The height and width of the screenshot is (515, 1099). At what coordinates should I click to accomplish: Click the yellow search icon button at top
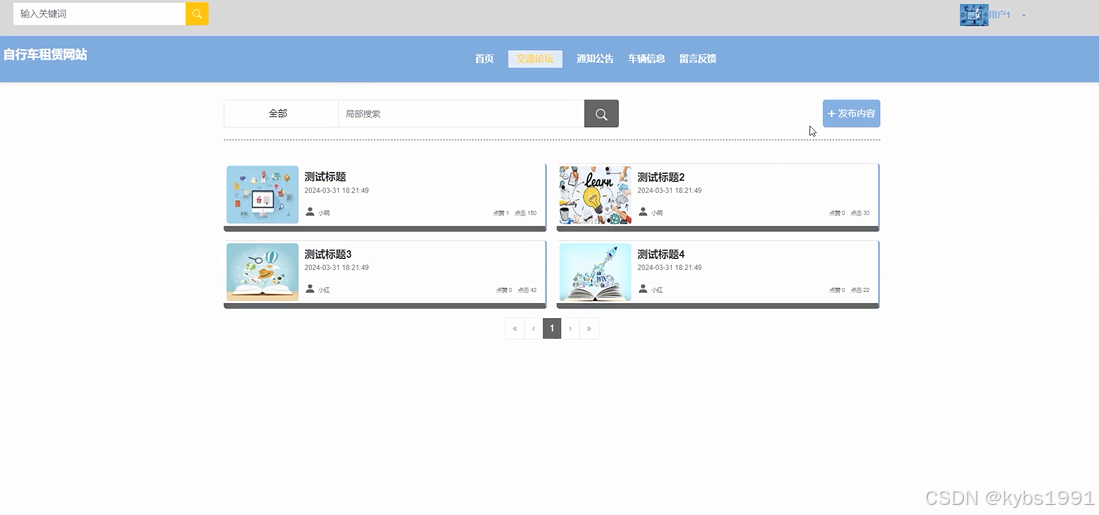[x=197, y=14]
